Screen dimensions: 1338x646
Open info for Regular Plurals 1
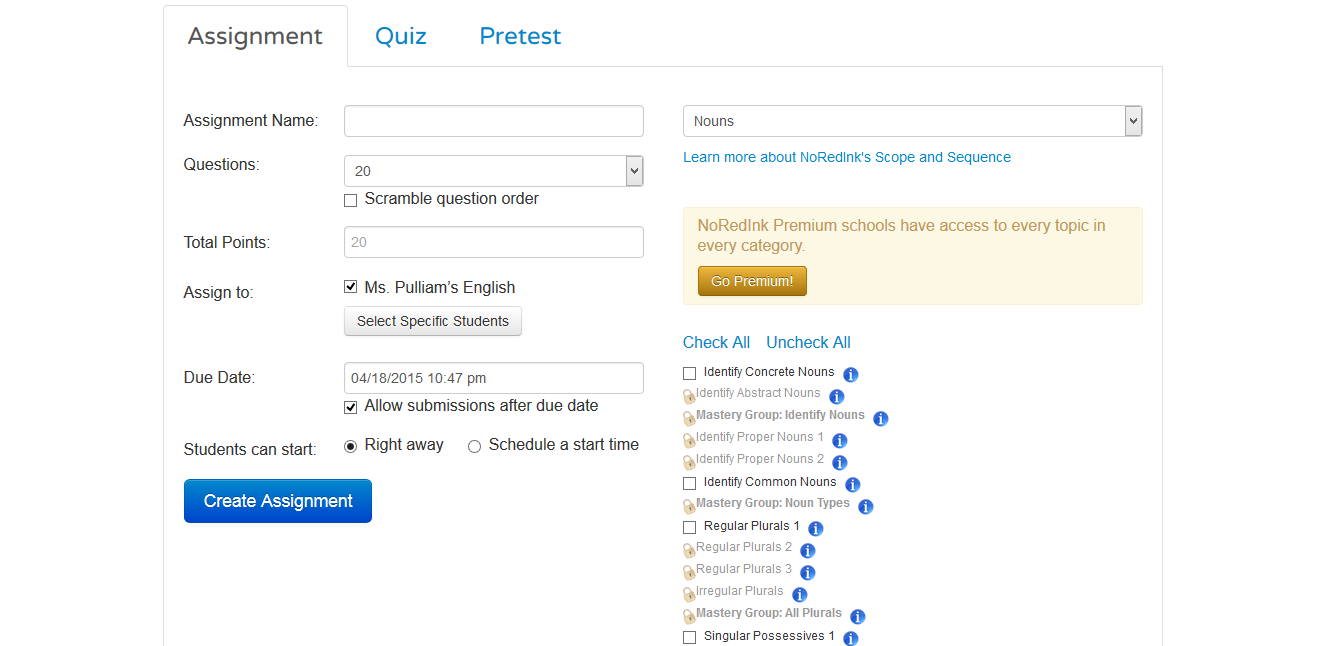pyautogui.click(x=815, y=528)
